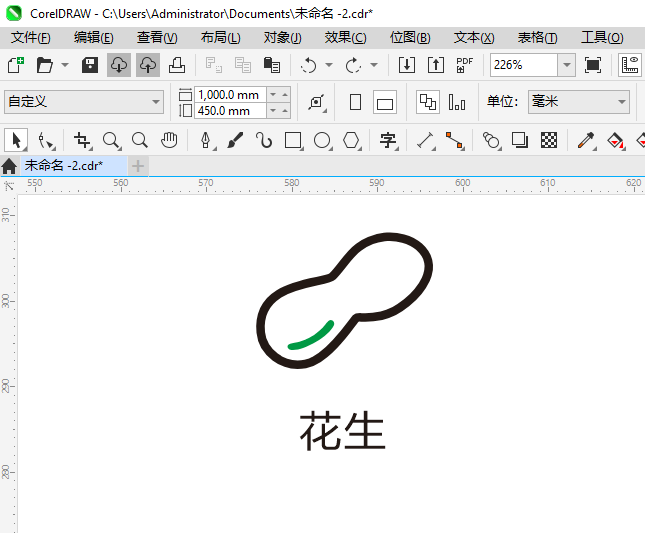Toggle rulers display

pyautogui.click(x=630, y=65)
